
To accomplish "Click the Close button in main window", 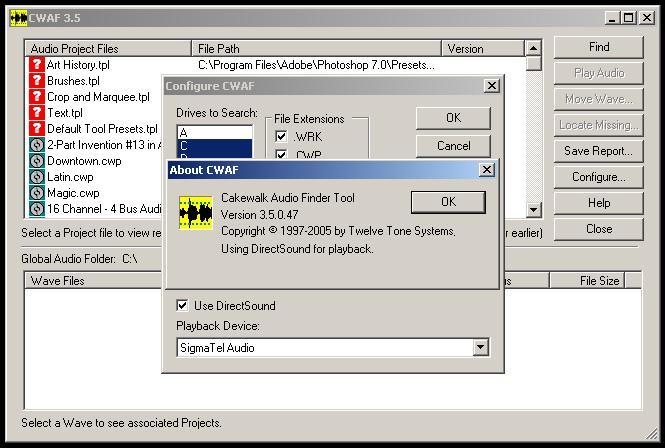I will (x=599, y=229).
